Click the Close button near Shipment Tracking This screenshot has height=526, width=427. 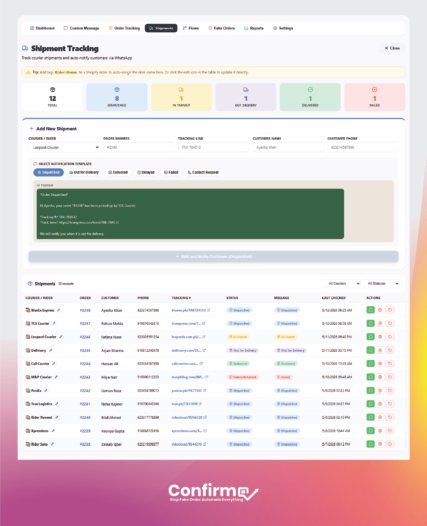[392, 48]
